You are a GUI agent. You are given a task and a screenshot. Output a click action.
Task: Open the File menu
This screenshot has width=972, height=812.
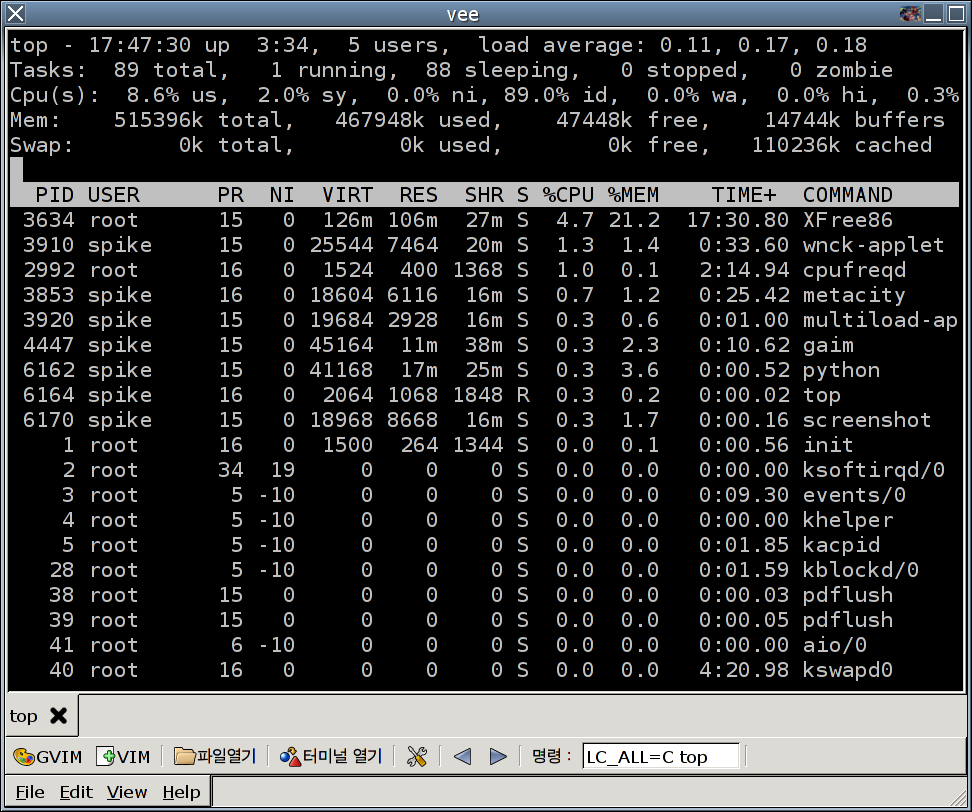(x=30, y=792)
